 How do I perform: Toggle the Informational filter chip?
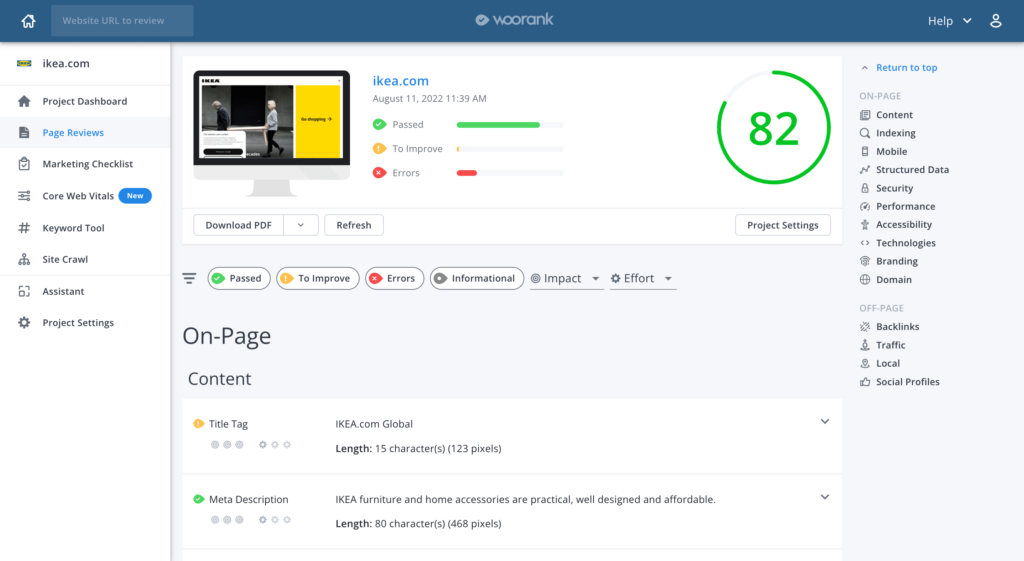pyautogui.click(x=477, y=278)
